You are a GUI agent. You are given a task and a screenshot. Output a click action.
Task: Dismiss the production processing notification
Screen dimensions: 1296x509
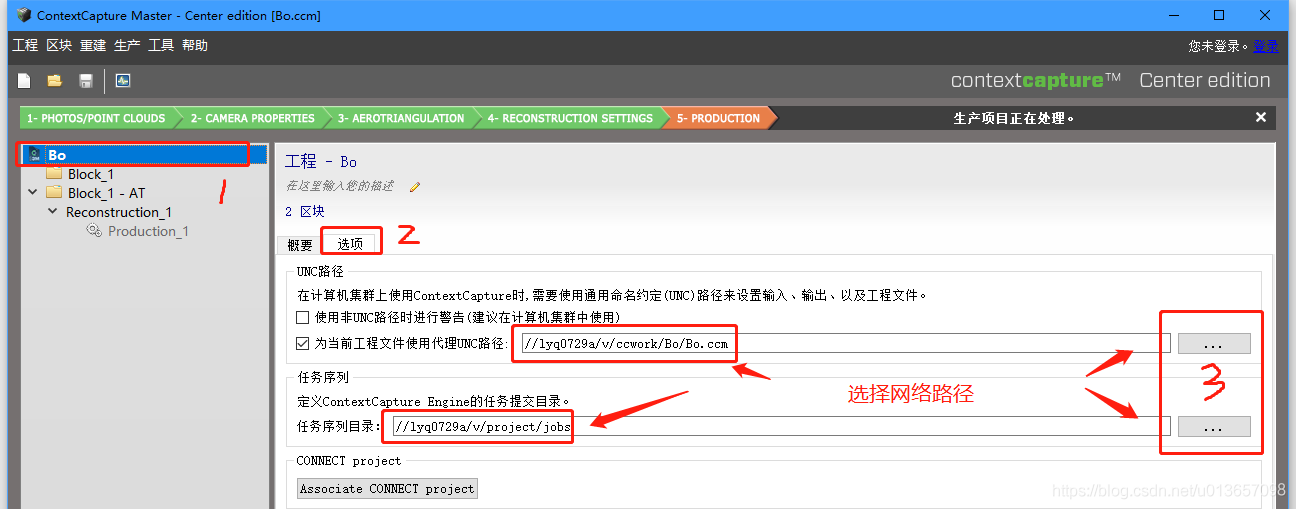tap(1261, 118)
